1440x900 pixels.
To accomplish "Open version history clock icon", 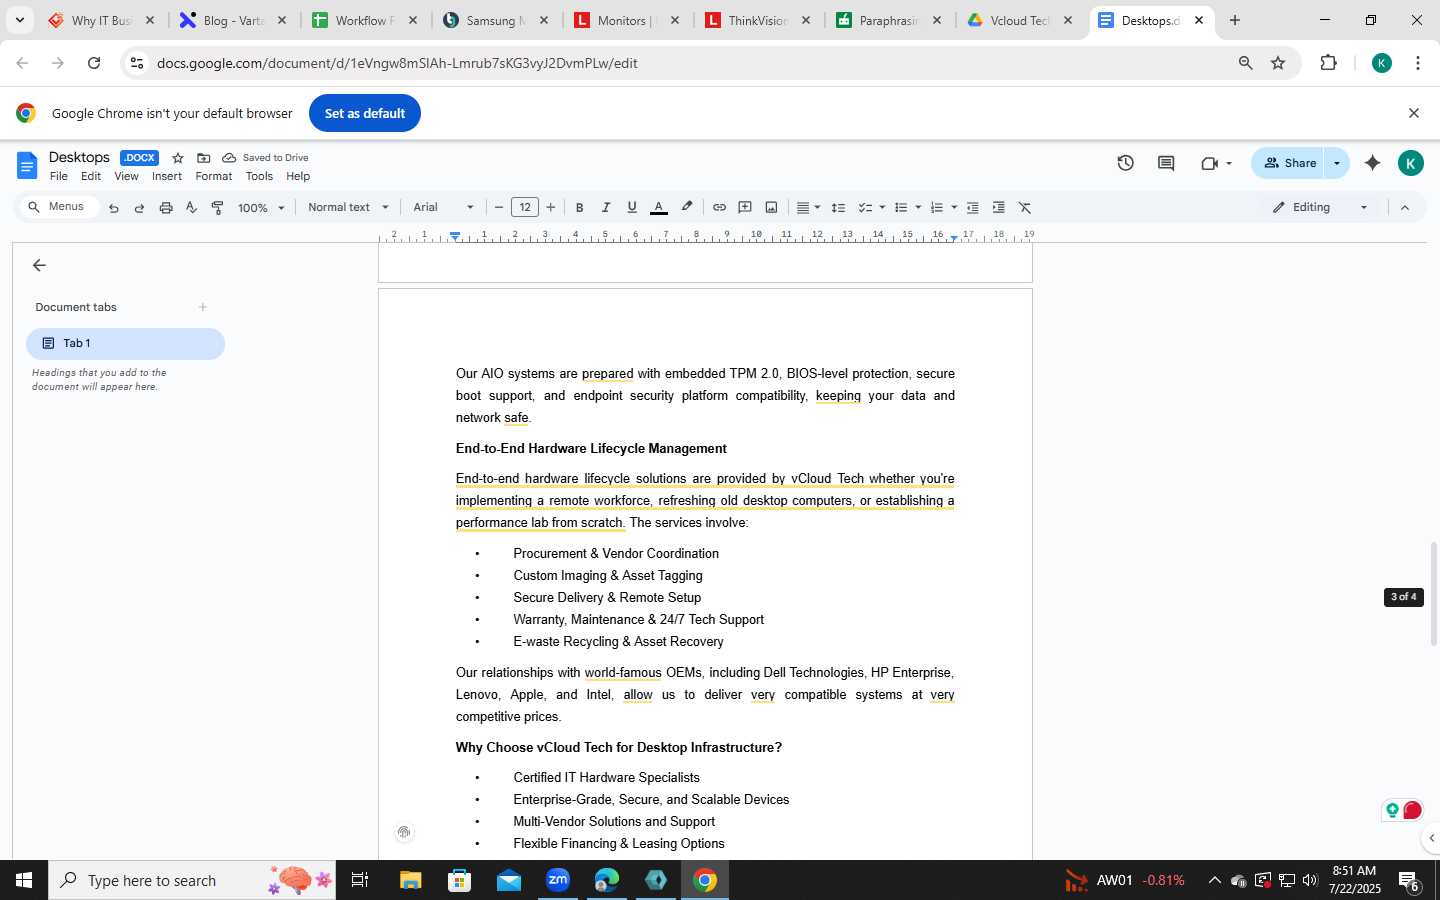I will 1125,163.
